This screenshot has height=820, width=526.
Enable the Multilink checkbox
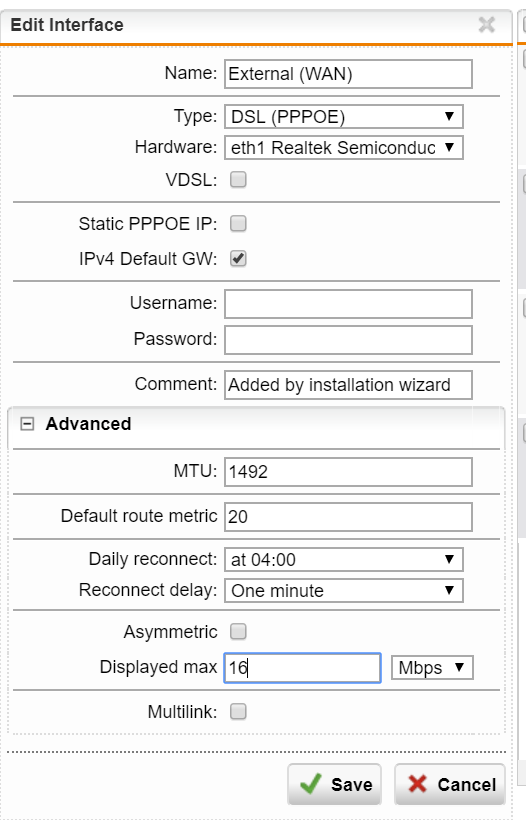point(238,712)
